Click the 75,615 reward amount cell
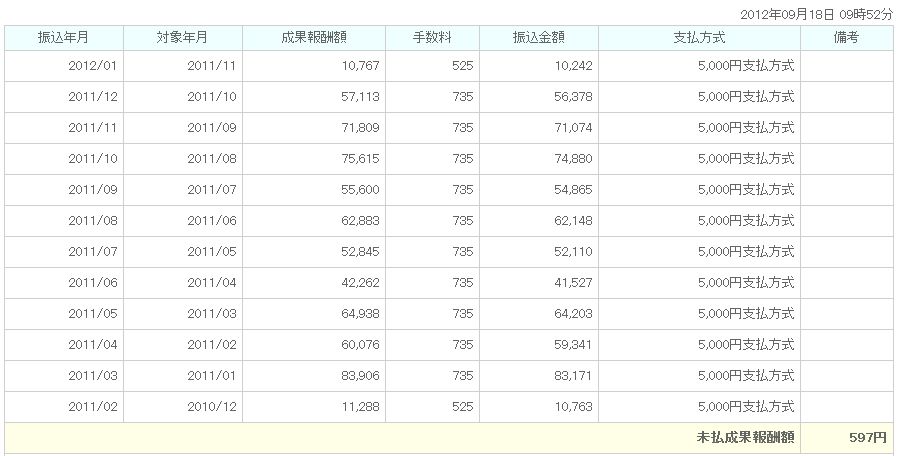 tap(314, 159)
